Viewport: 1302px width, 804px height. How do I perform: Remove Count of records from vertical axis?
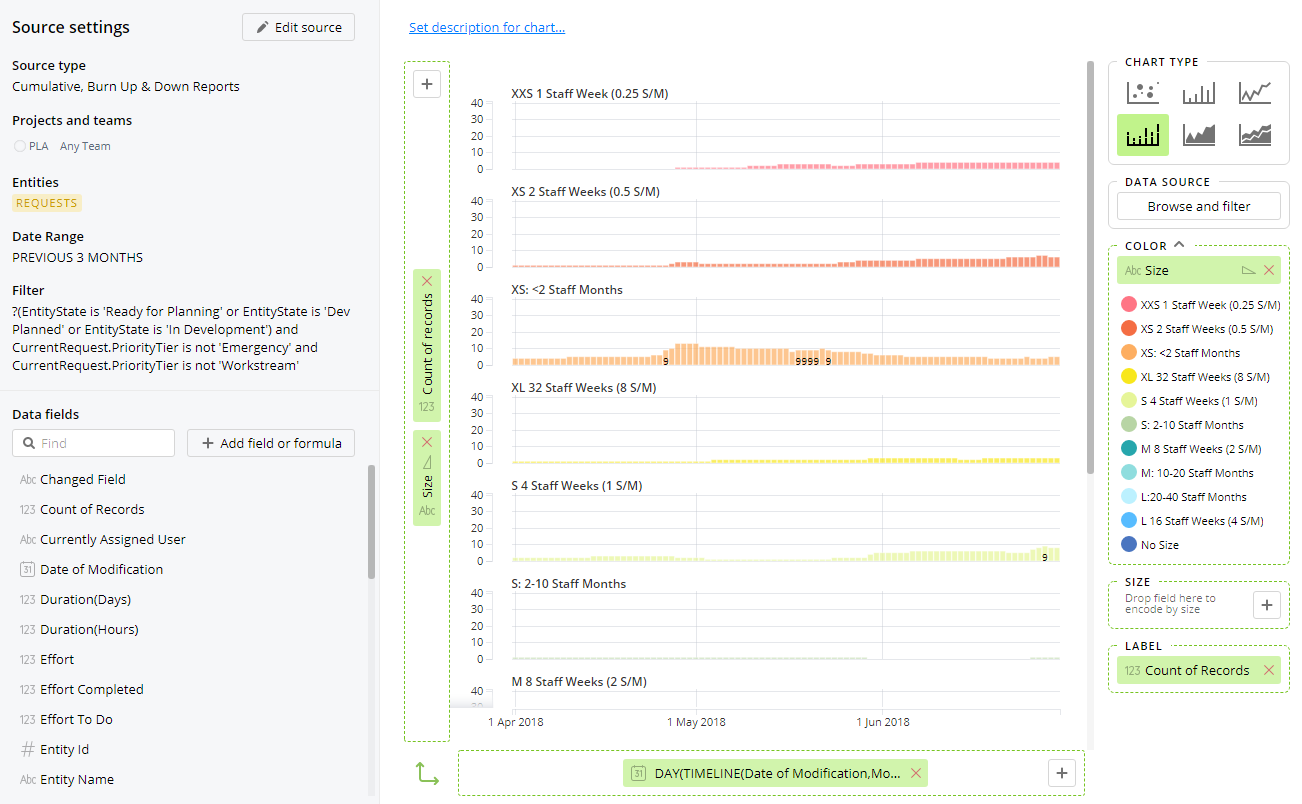[x=427, y=281]
